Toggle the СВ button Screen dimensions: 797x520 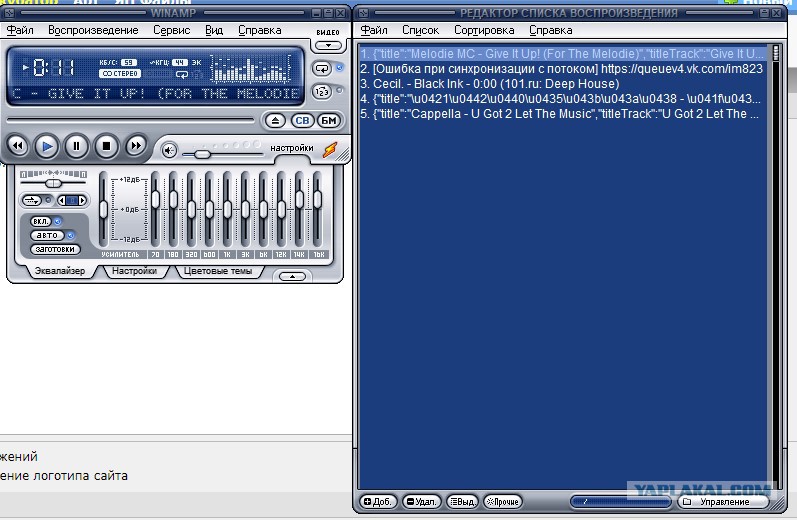[x=302, y=120]
